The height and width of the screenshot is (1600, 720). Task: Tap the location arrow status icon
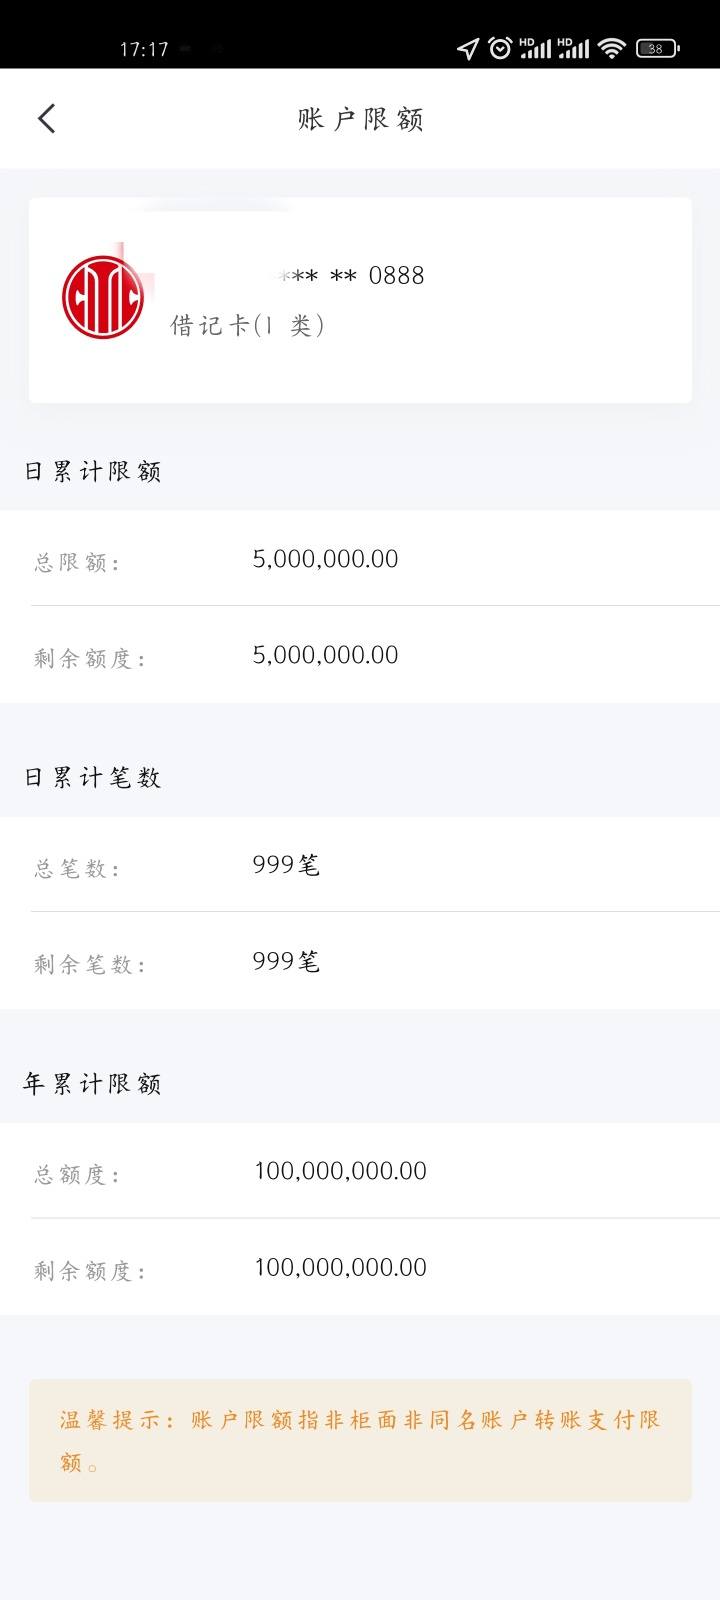click(468, 48)
